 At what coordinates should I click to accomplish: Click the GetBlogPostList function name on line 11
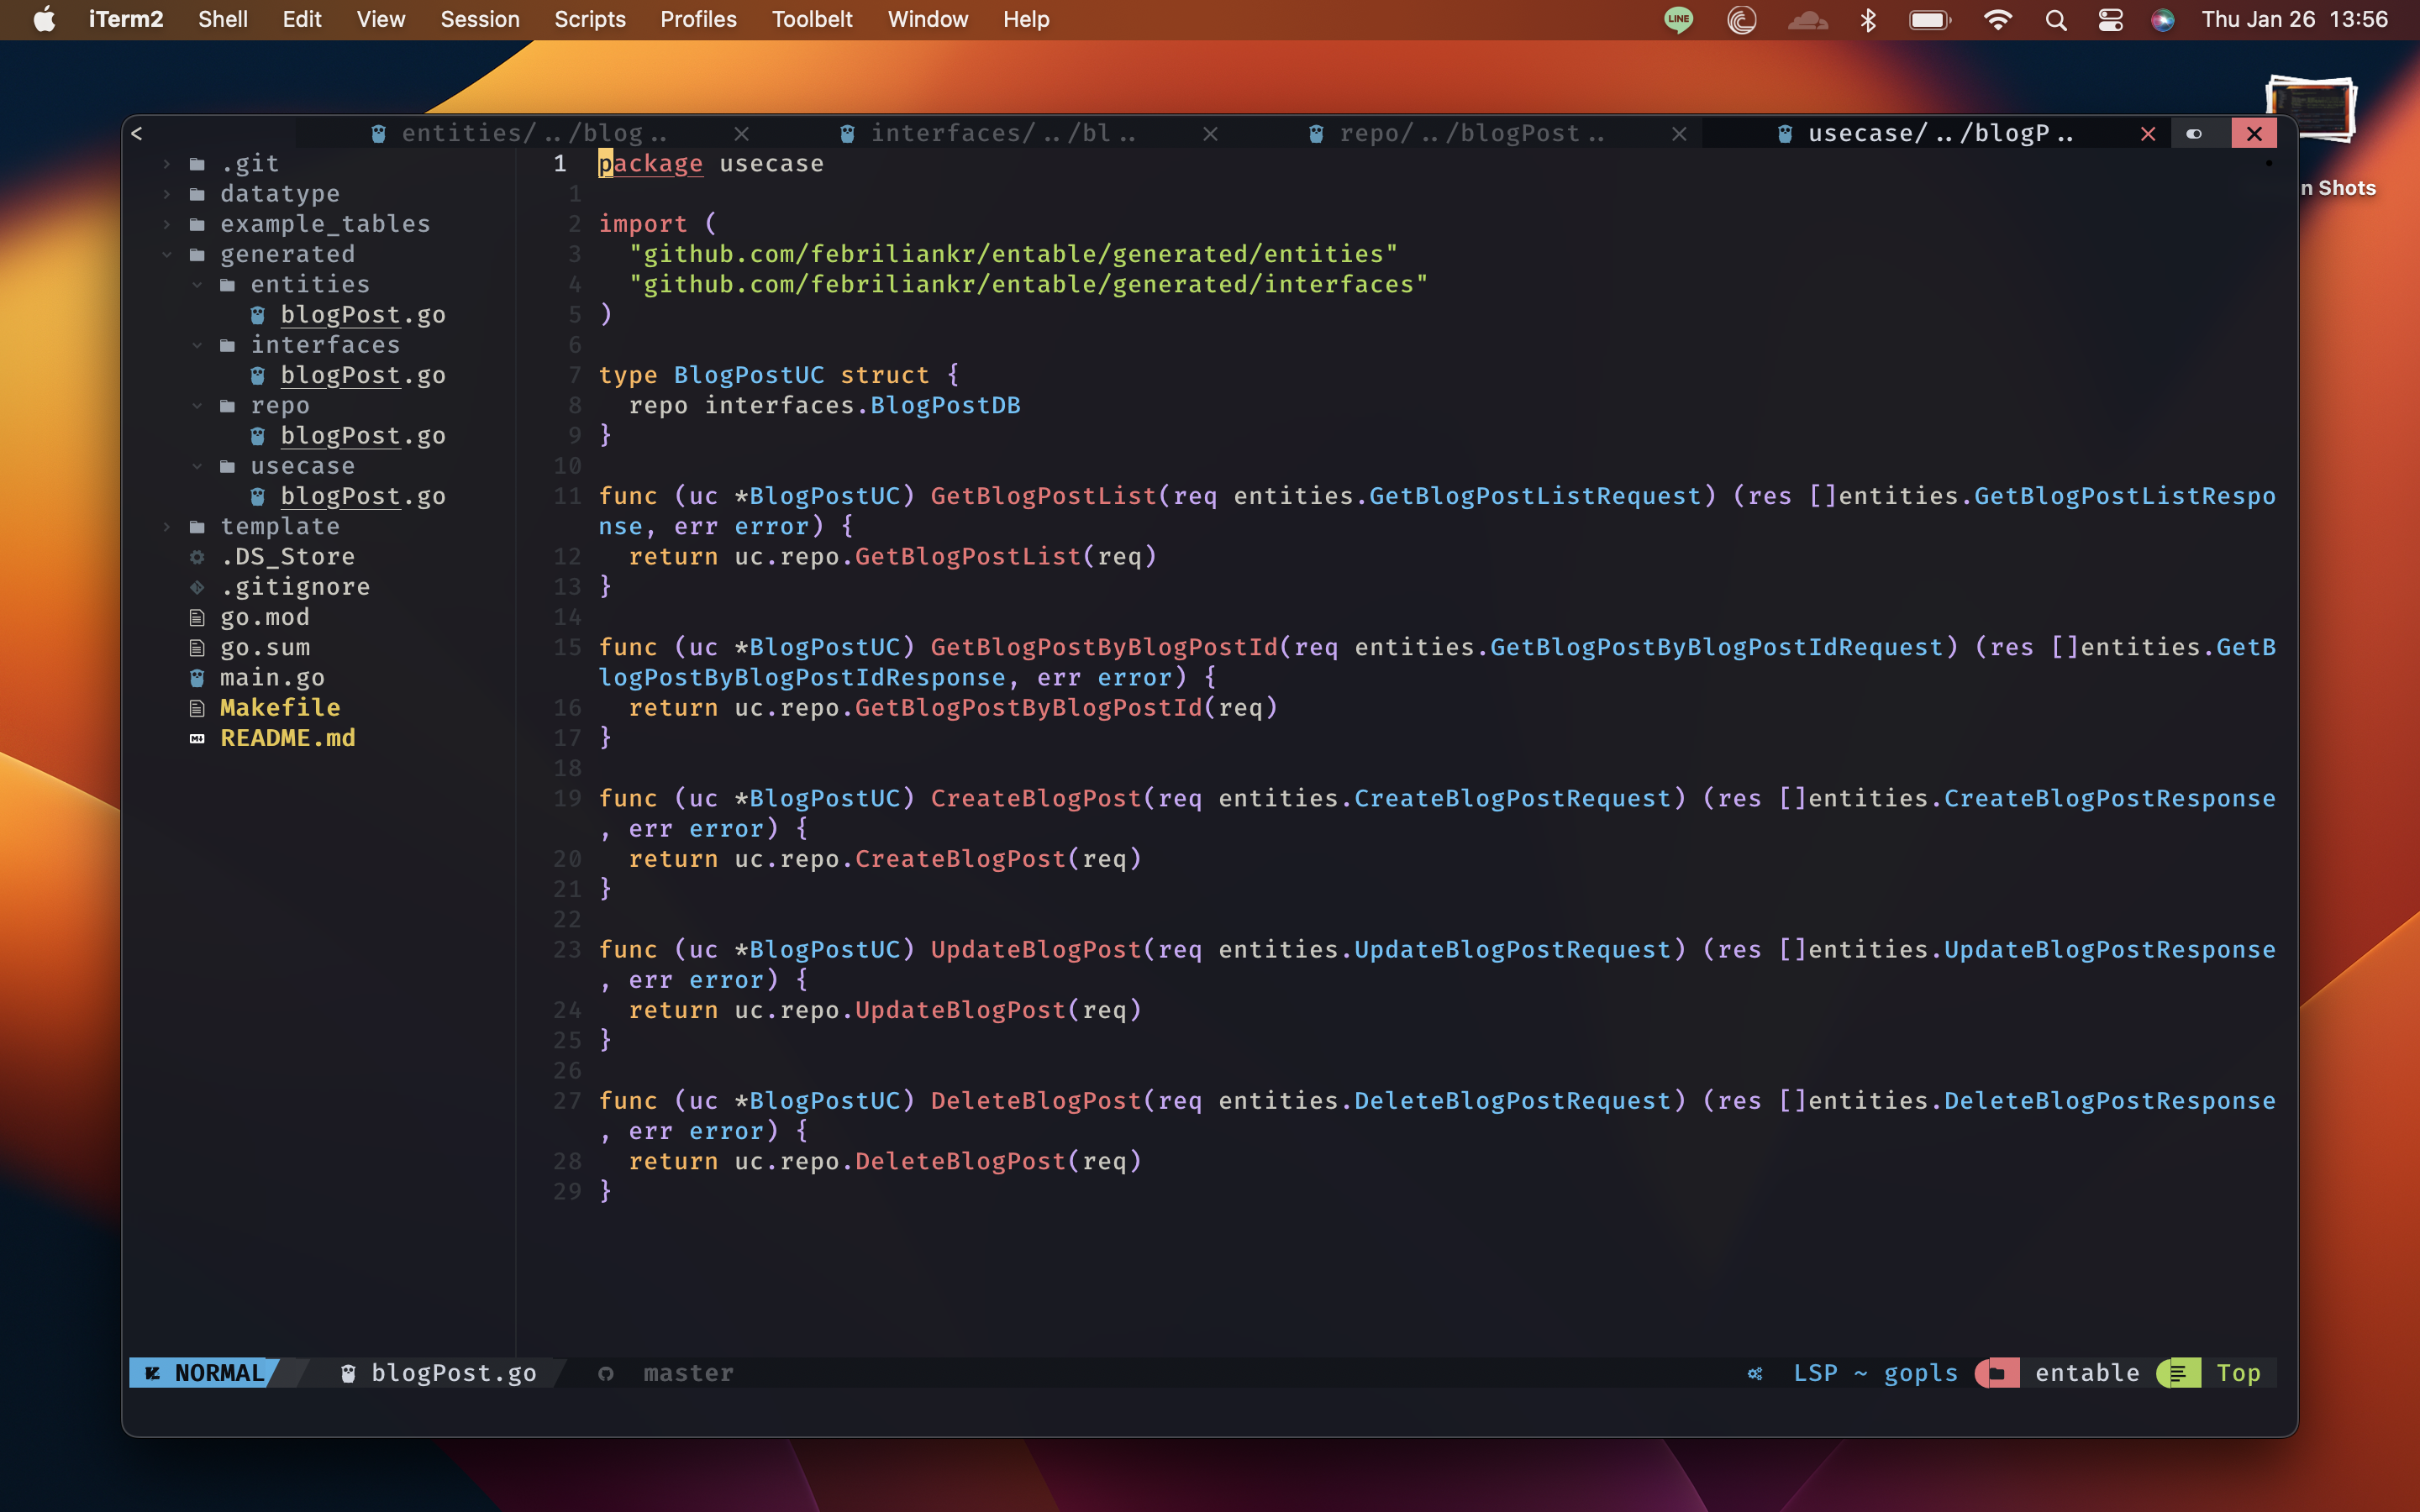(1042, 496)
